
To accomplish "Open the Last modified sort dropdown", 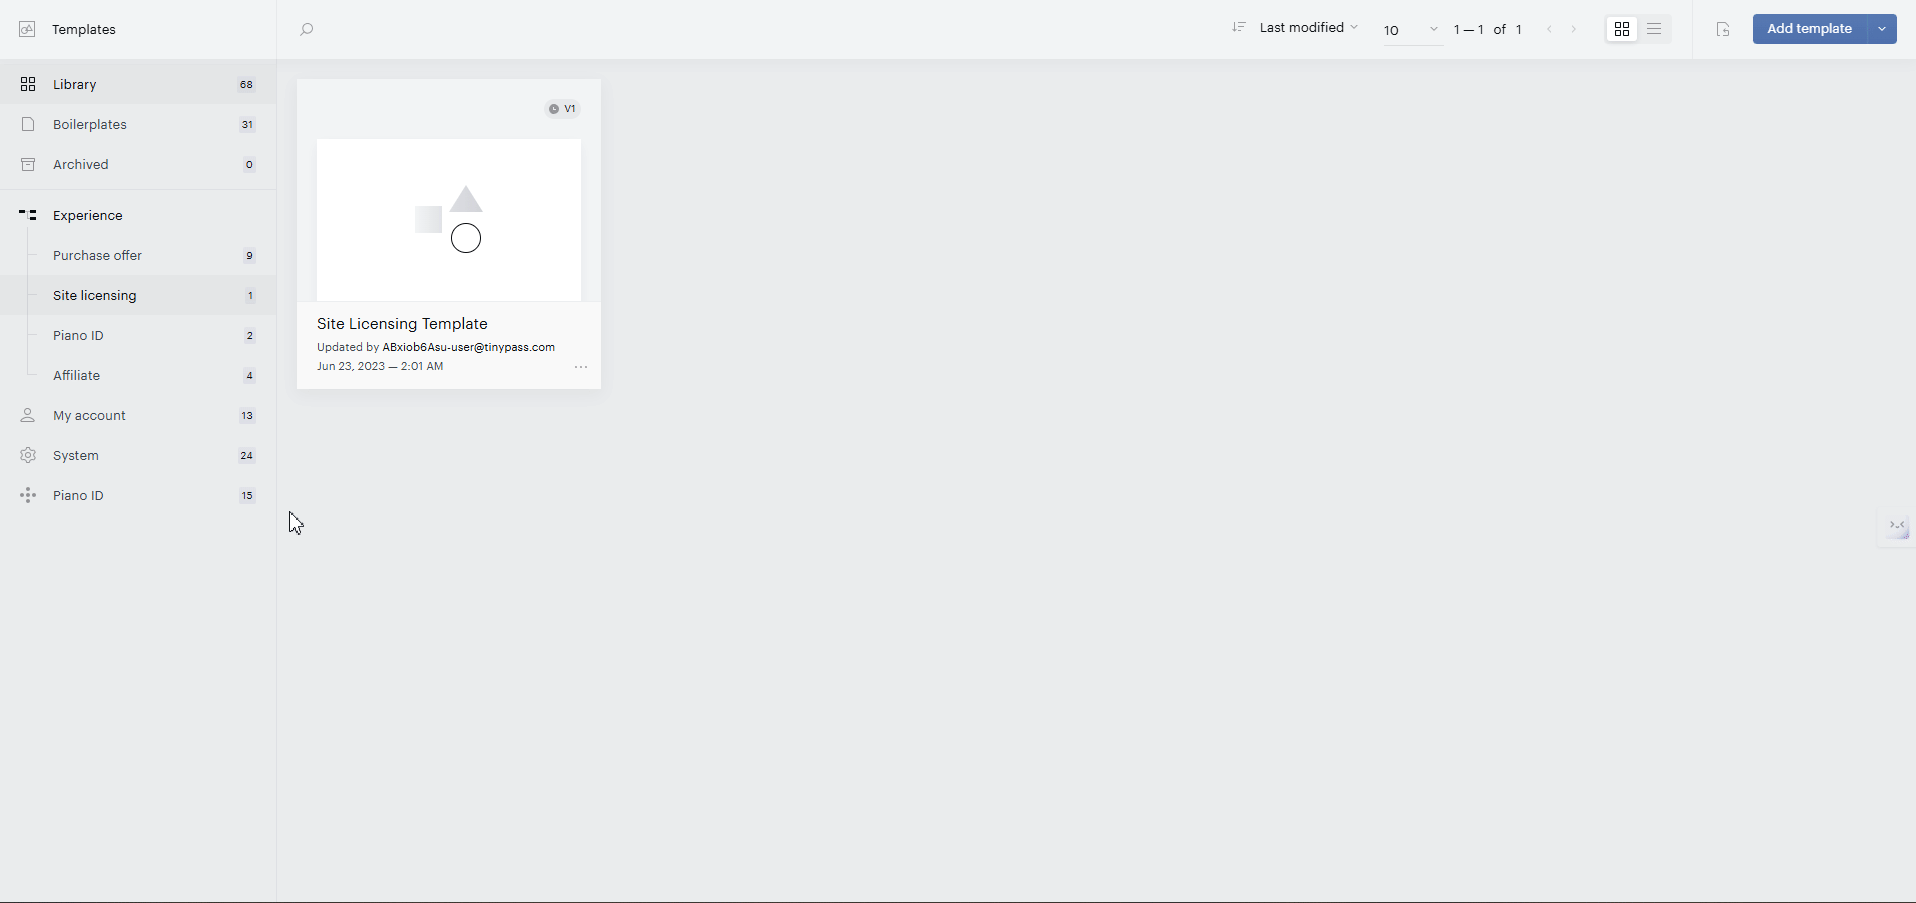I will (x=1308, y=28).
